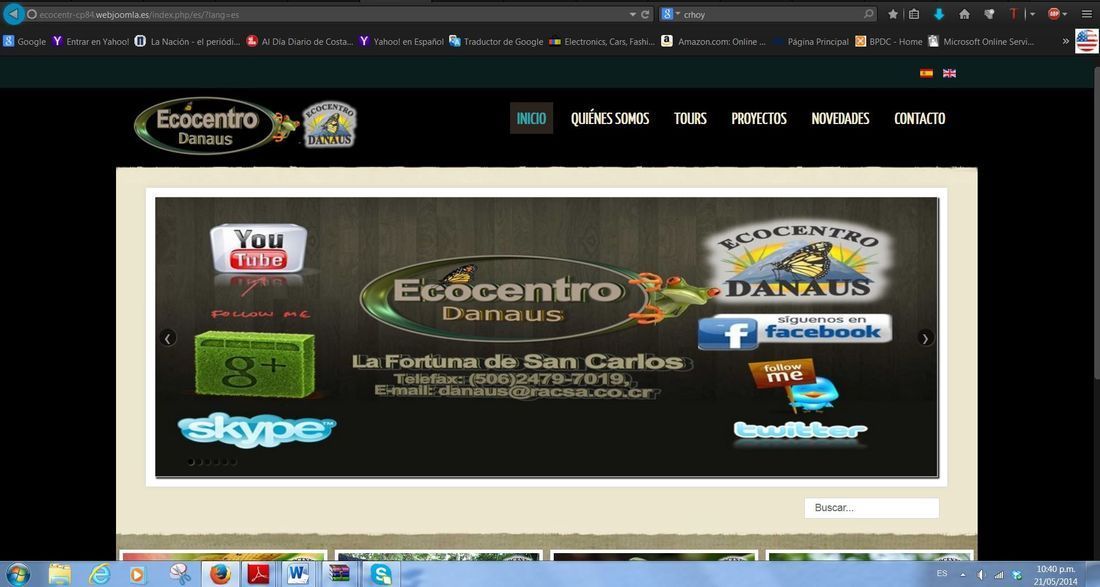
Task: Open the TOURS menu item
Action: pos(690,119)
